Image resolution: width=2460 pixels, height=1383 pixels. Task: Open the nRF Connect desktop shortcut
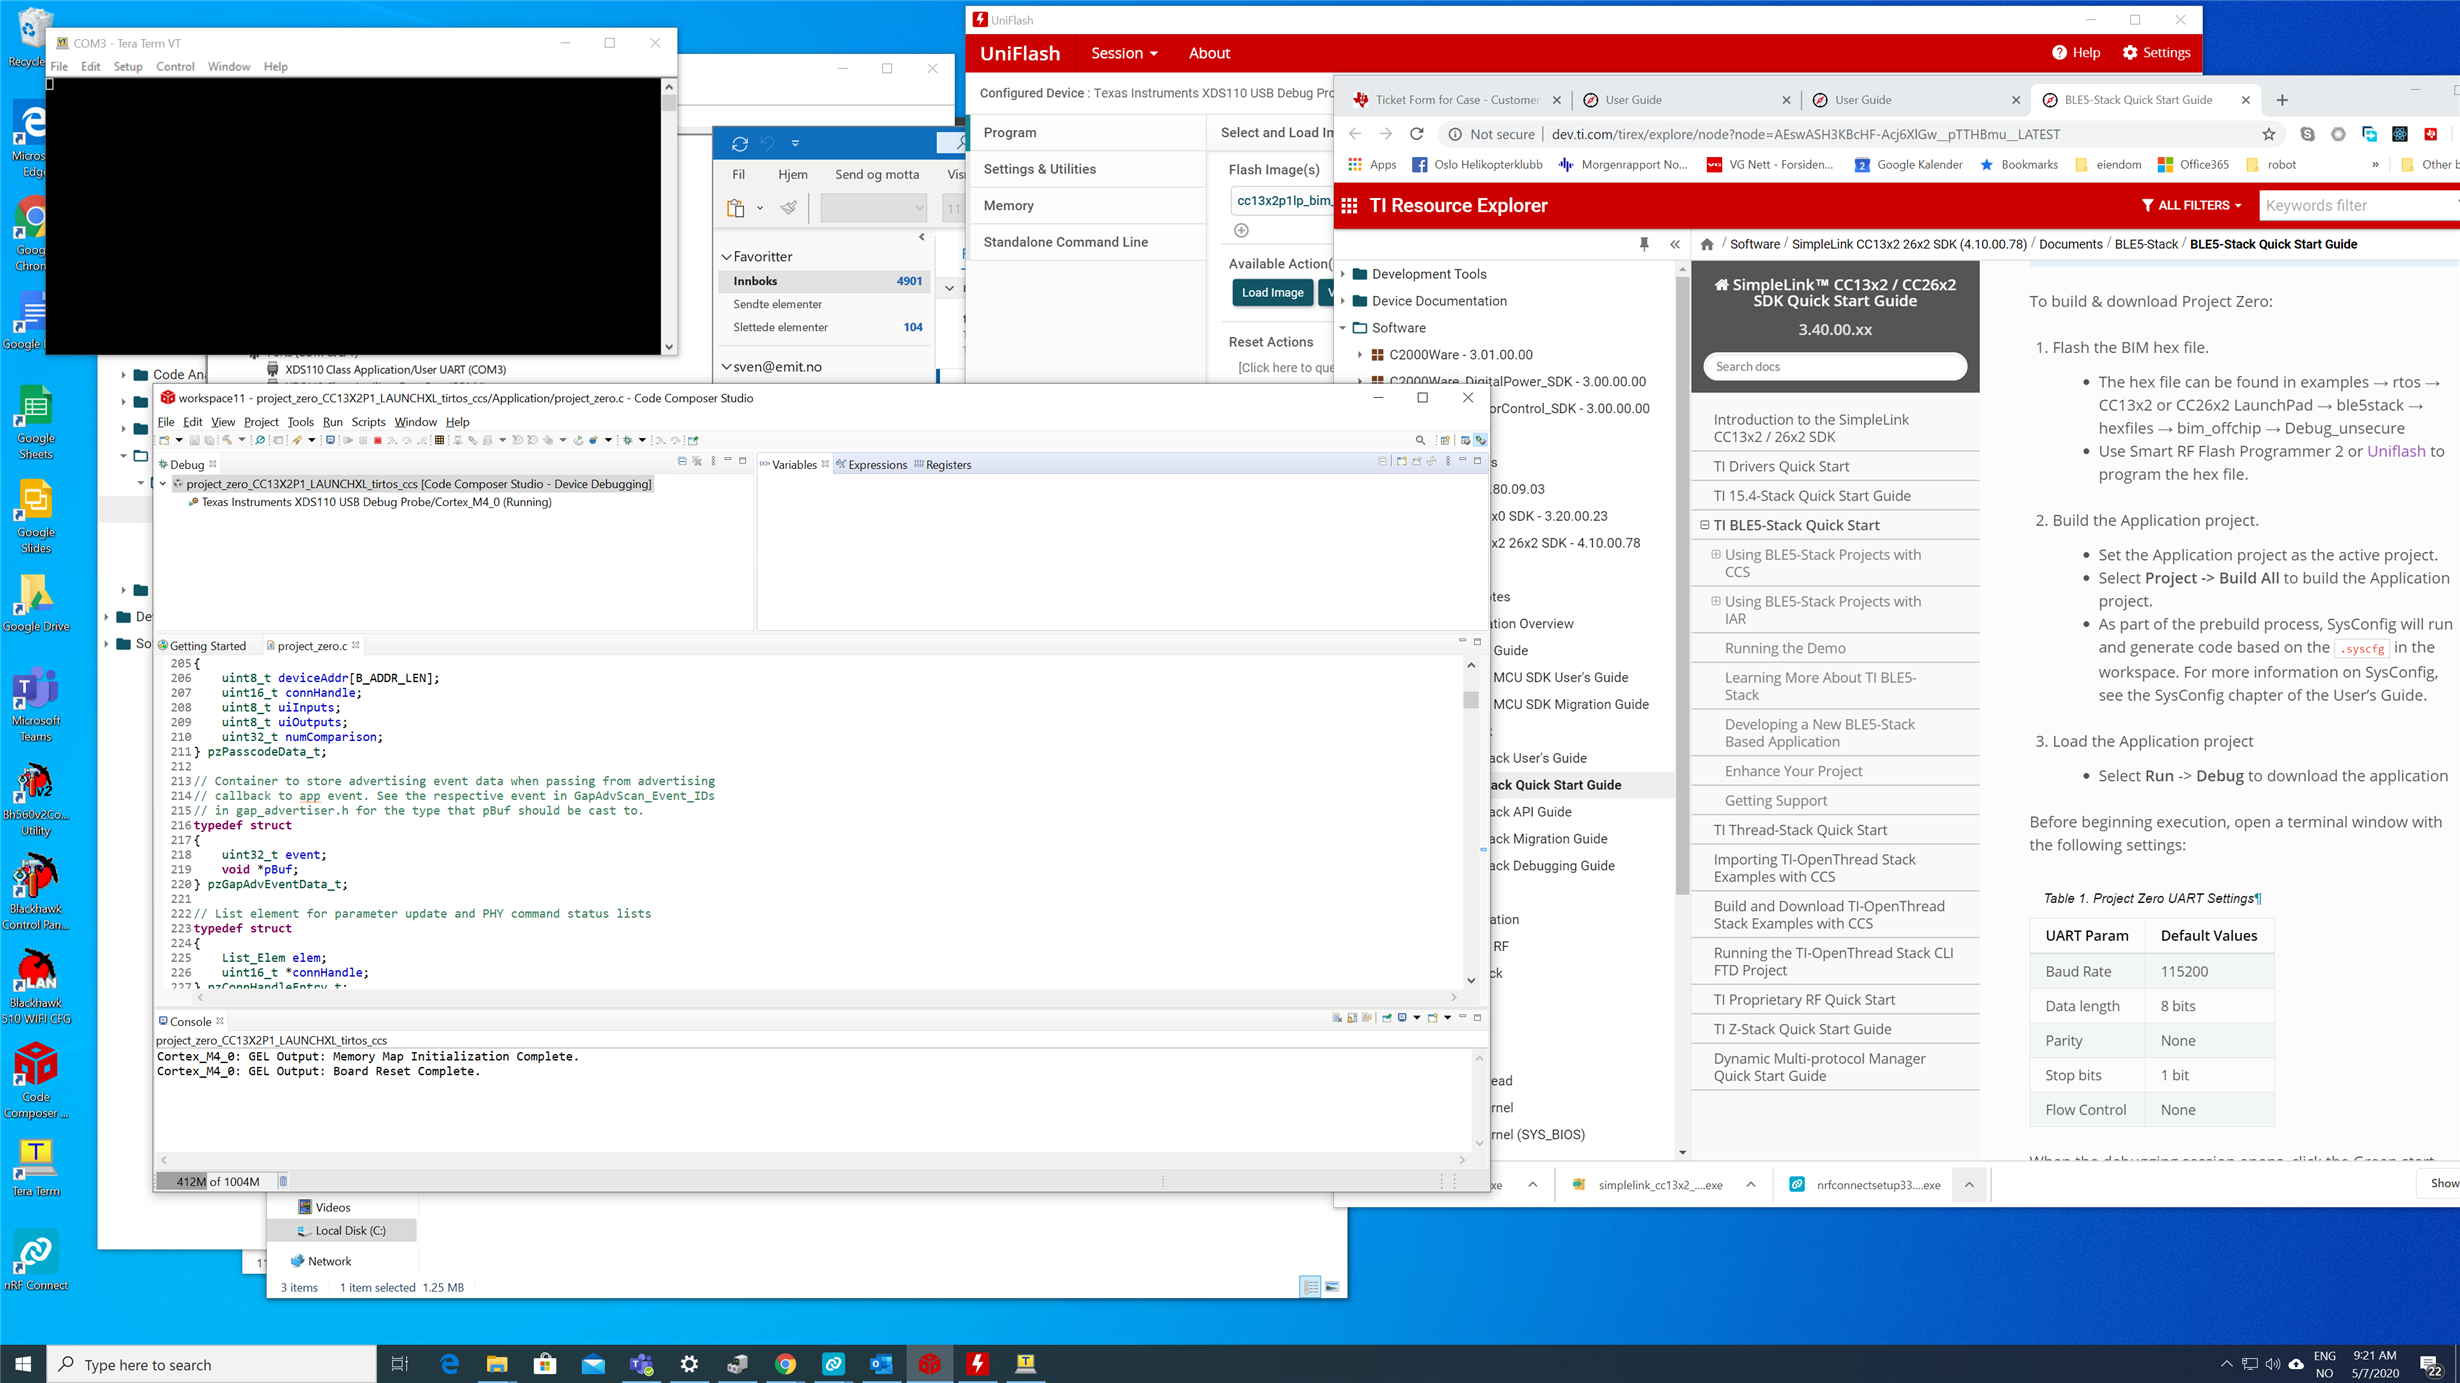coord(36,1261)
